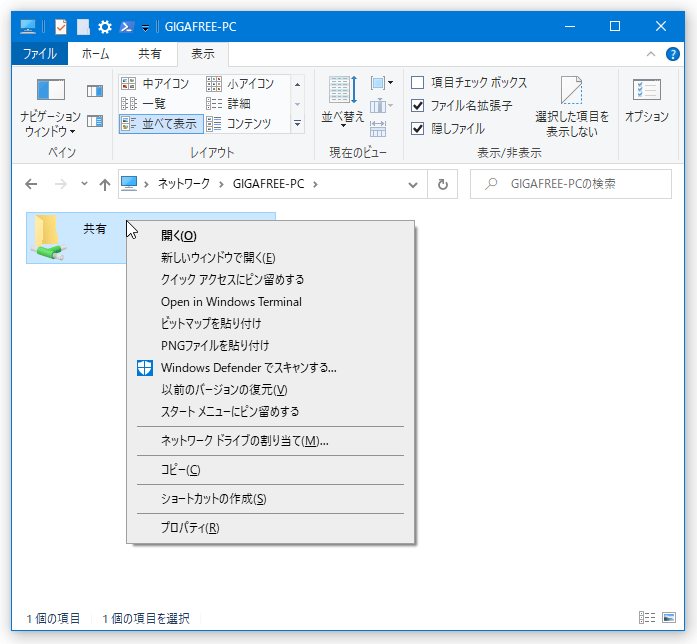The height and width of the screenshot is (644, 697).
Task: Switch to details view status bar icon
Action: pos(647,617)
